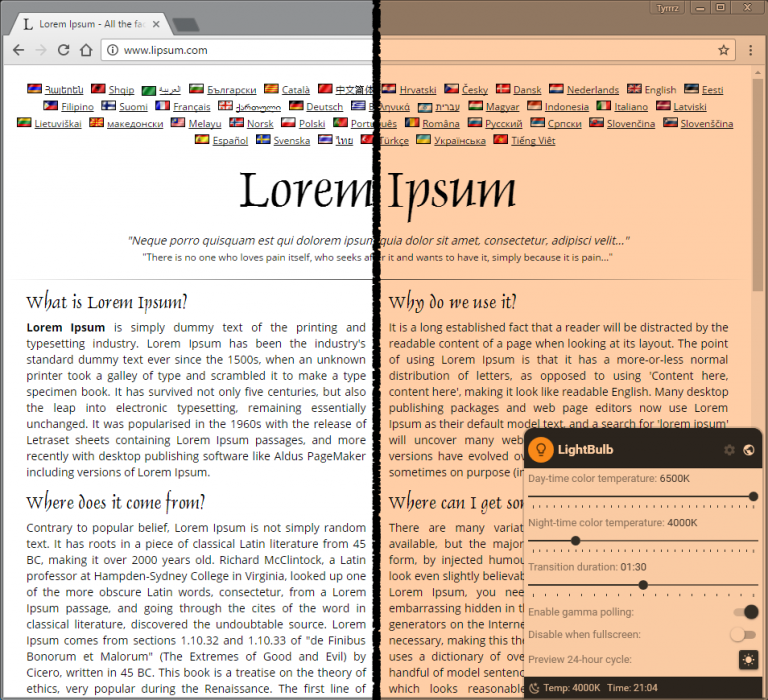Screen dimensions: 768x700
Task: Open the Chrome three-dot menu
Action: click(750, 50)
